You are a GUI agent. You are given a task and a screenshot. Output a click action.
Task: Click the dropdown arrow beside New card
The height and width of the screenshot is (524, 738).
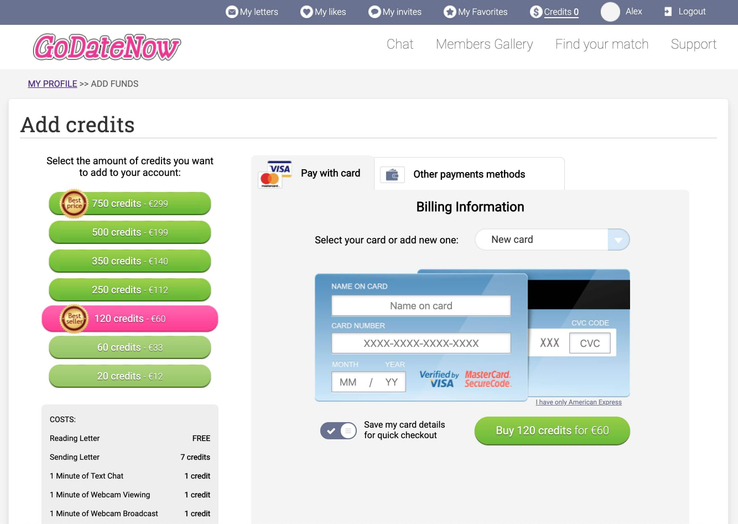pyautogui.click(x=619, y=240)
